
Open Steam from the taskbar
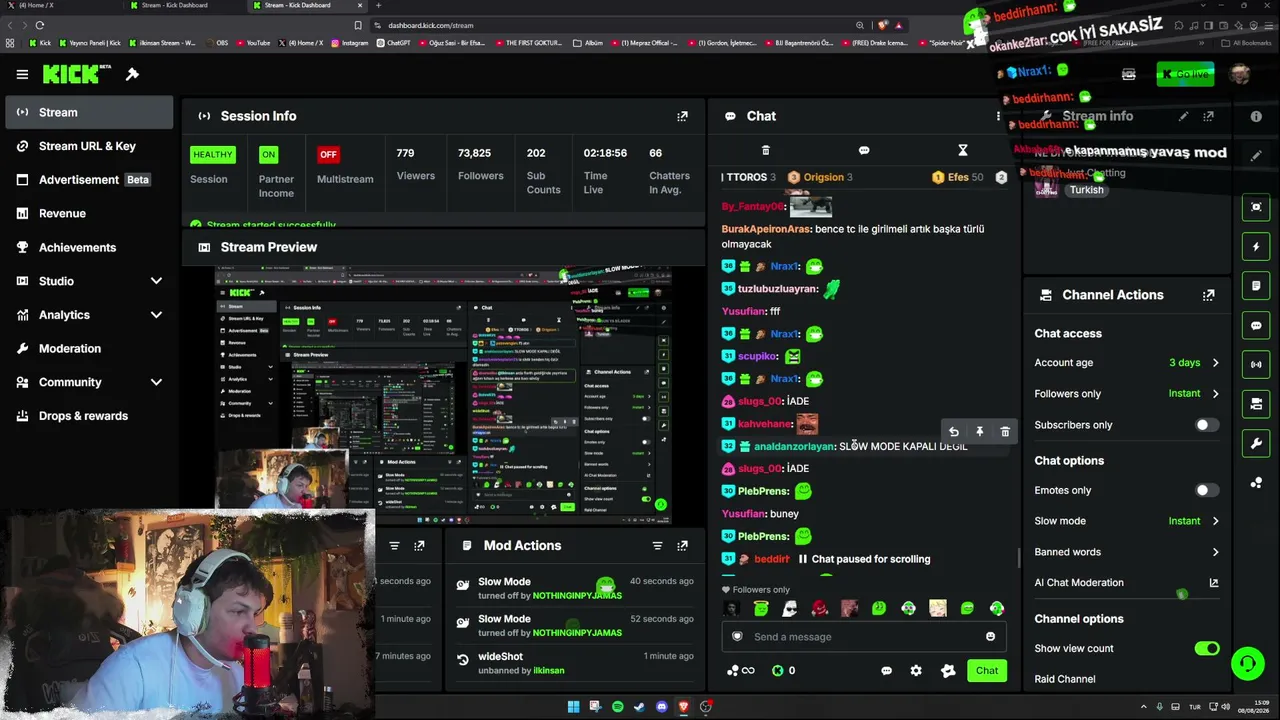pos(639,707)
